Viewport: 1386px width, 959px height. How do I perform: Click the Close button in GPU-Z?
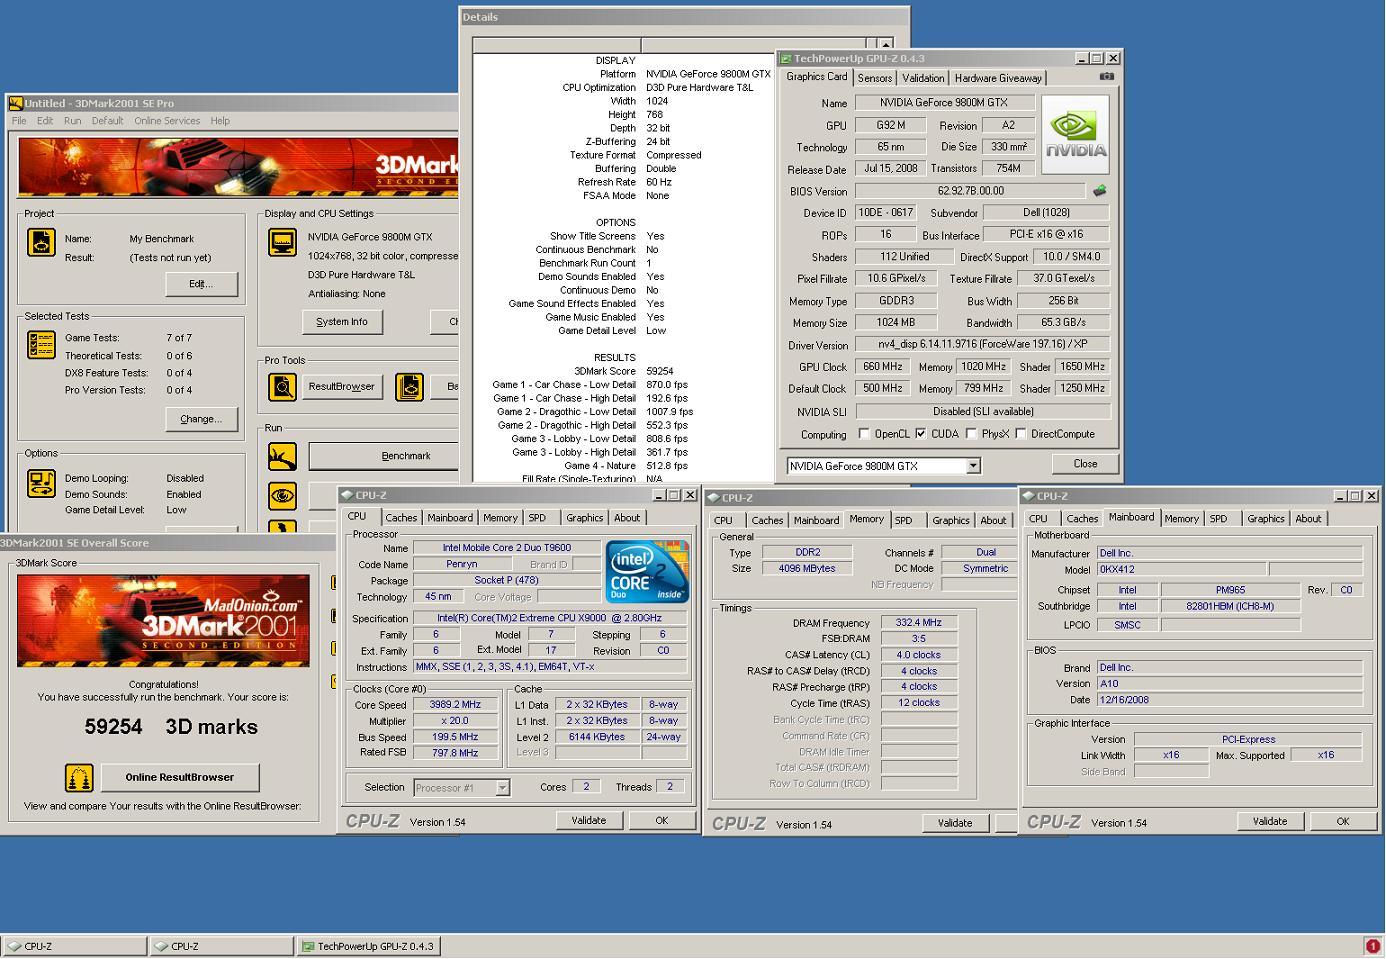pos(1085,464)
